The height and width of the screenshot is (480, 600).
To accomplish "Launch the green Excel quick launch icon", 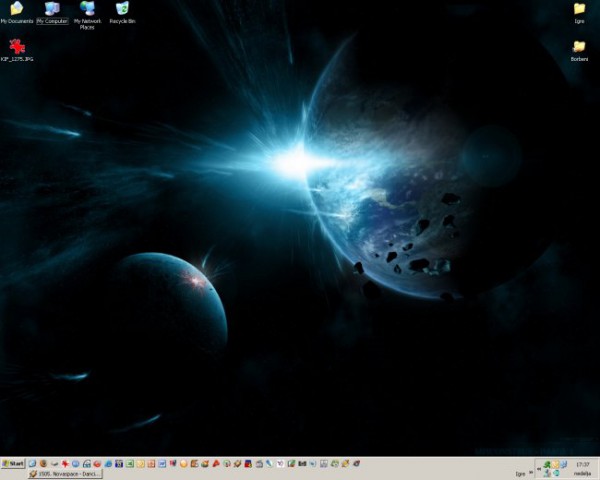I will point(129,464).
